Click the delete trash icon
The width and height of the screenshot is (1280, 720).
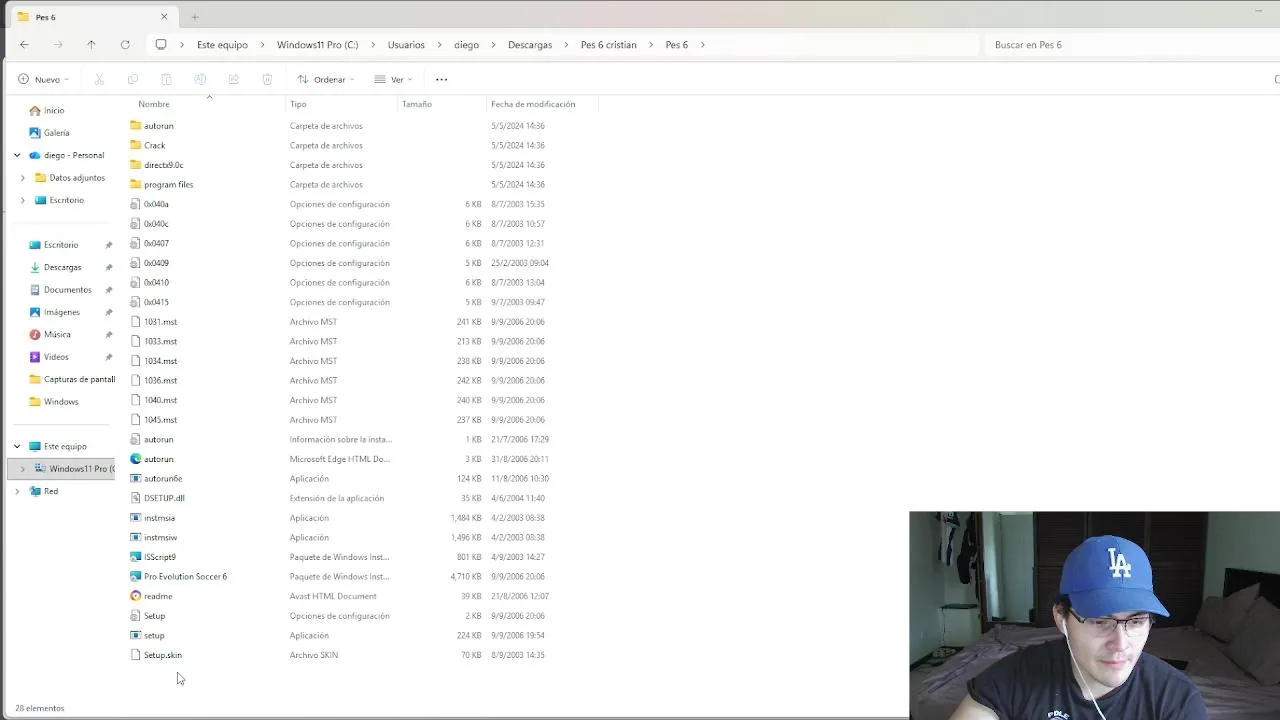[267, 79]
